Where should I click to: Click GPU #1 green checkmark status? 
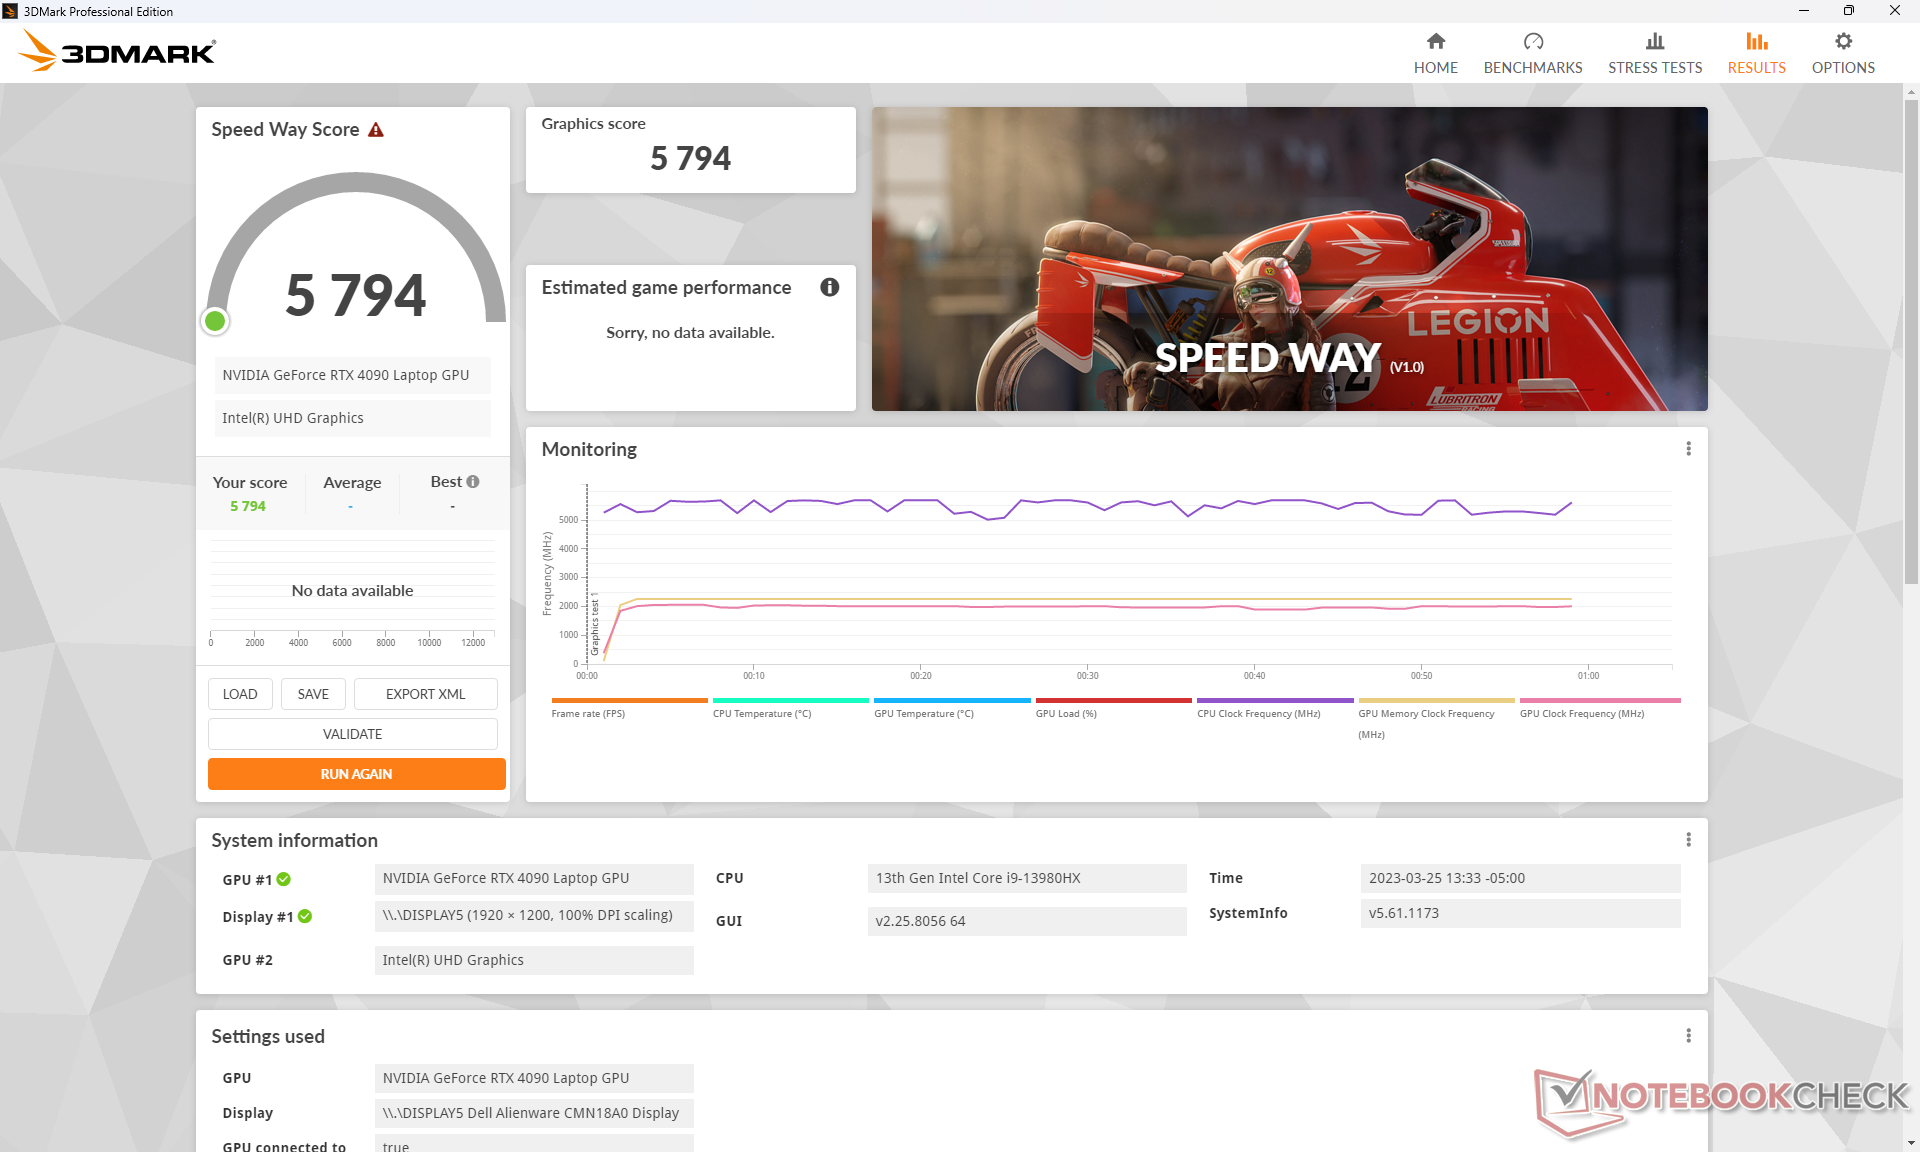(x=284, y=879)
